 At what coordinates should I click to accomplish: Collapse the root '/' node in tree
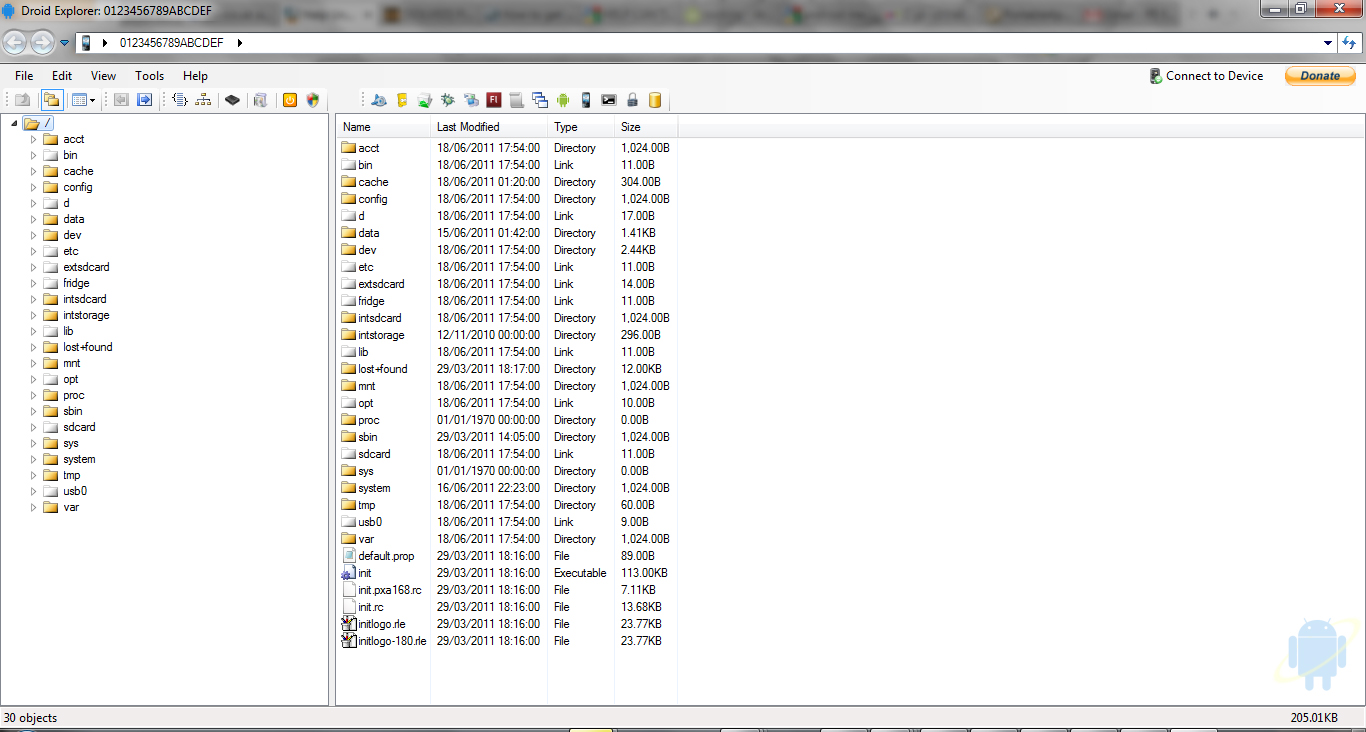(14, 123)
